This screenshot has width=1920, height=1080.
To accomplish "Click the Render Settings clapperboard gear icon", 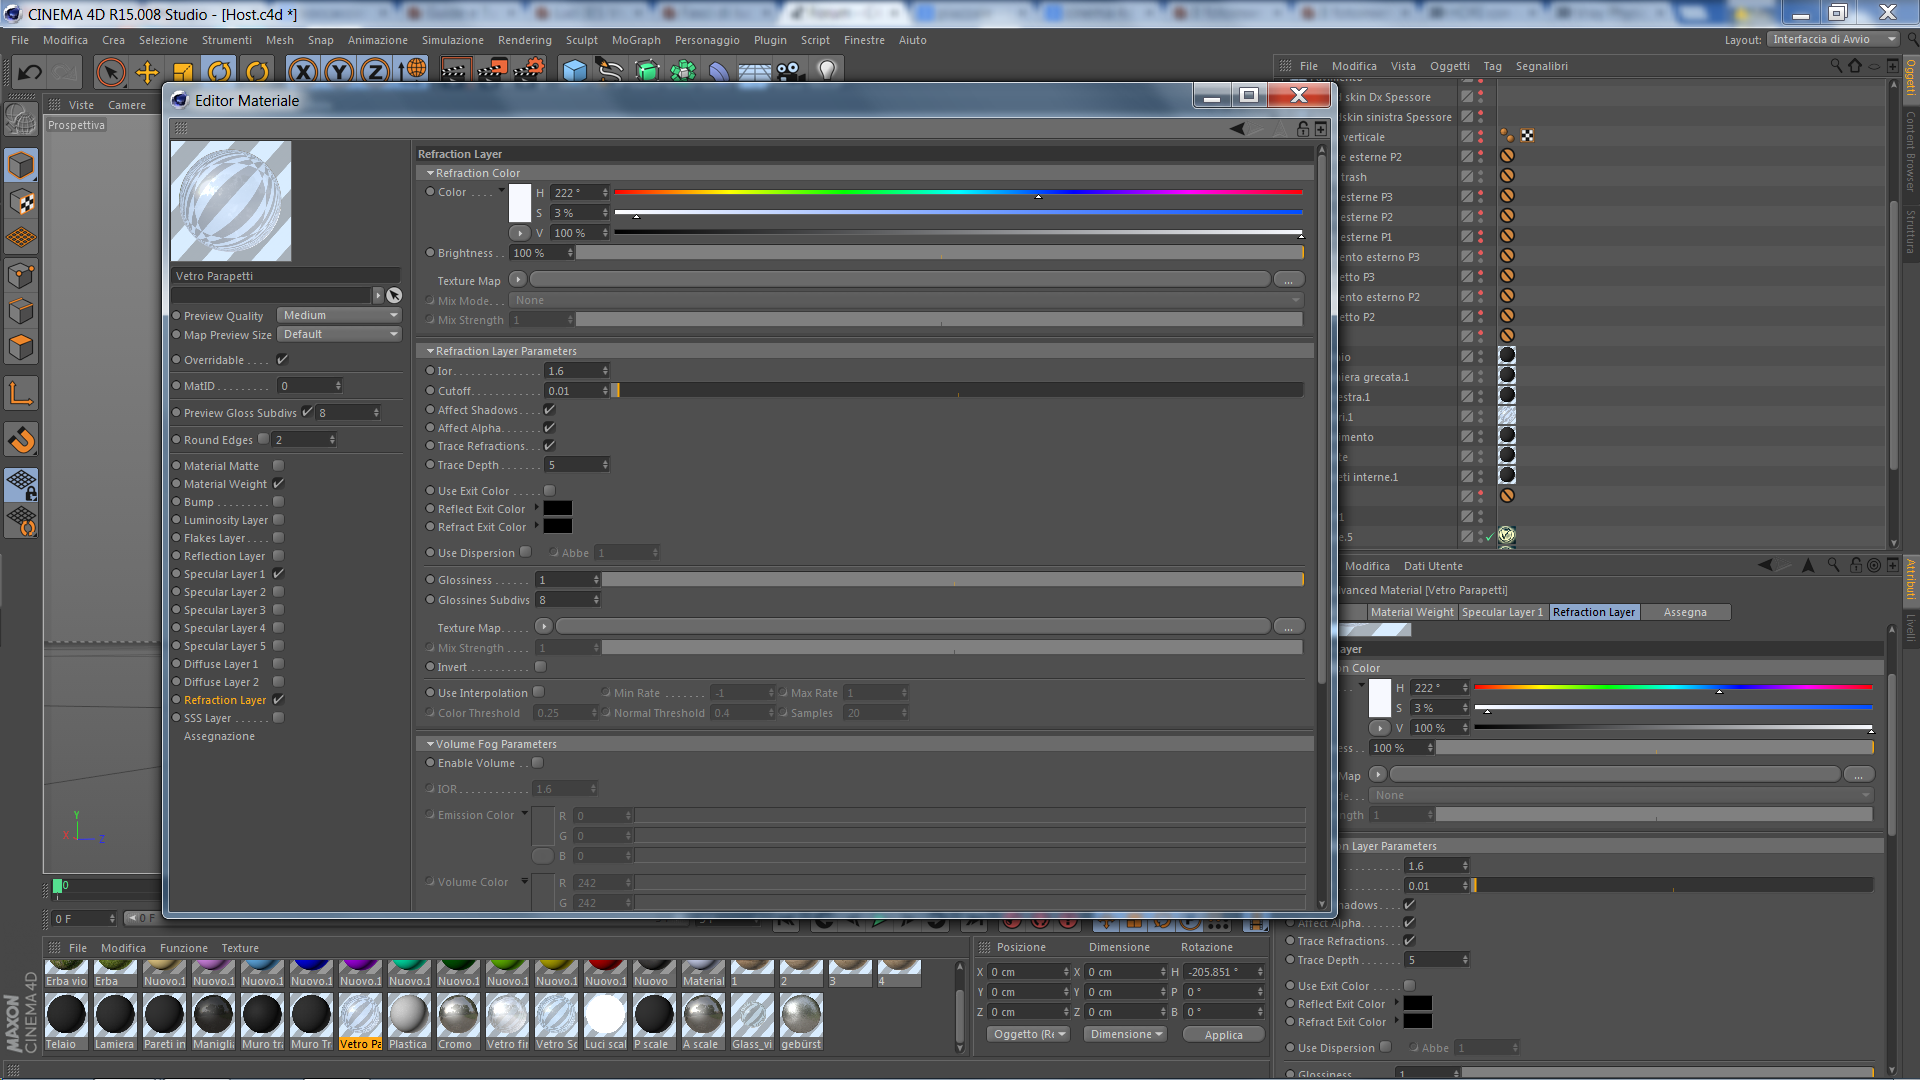I will (528, 71).
